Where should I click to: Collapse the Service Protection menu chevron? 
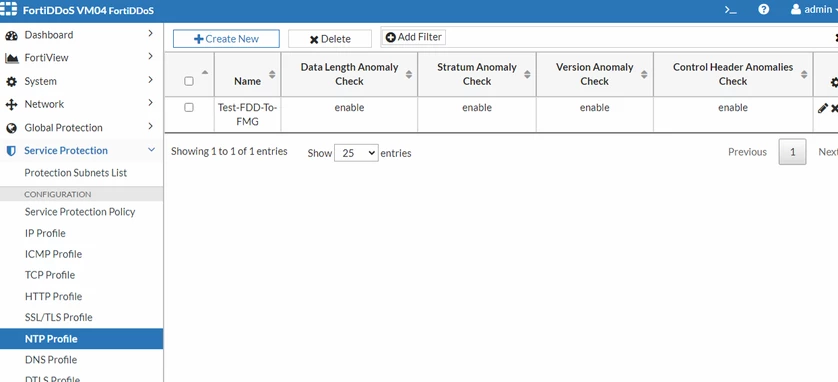pyautogui.click(x=151, y=150)
